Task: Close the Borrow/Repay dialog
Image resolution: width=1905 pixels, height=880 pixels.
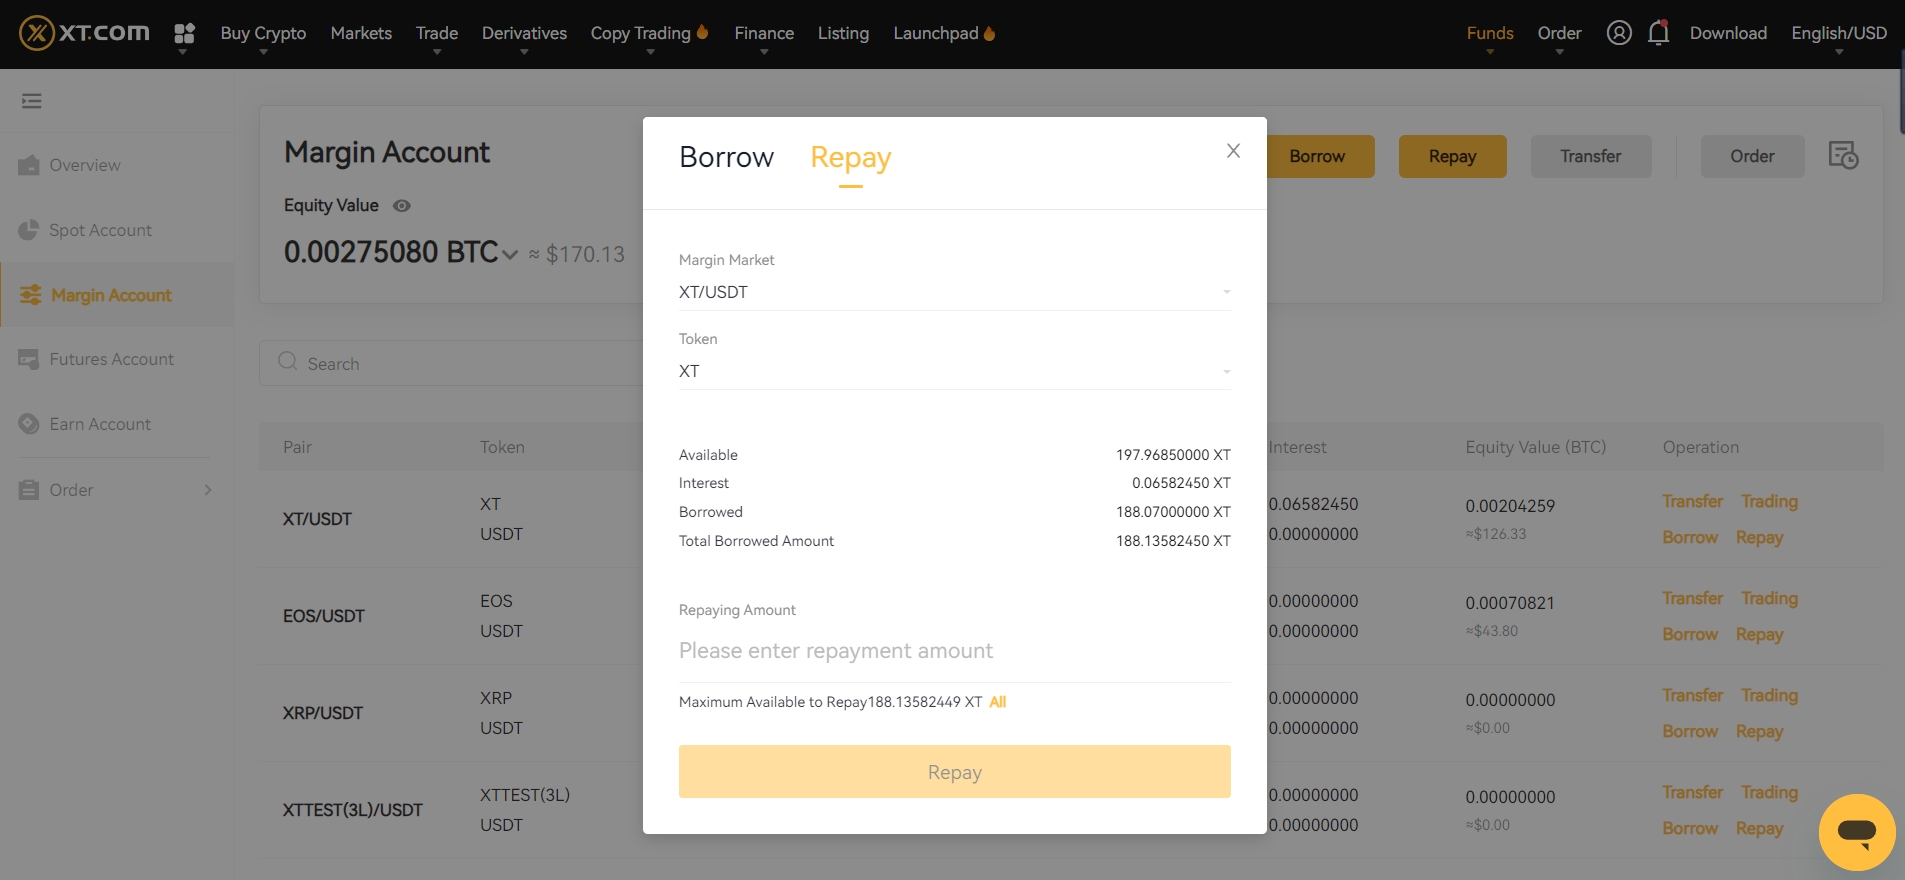Action: pos(1233,150)
